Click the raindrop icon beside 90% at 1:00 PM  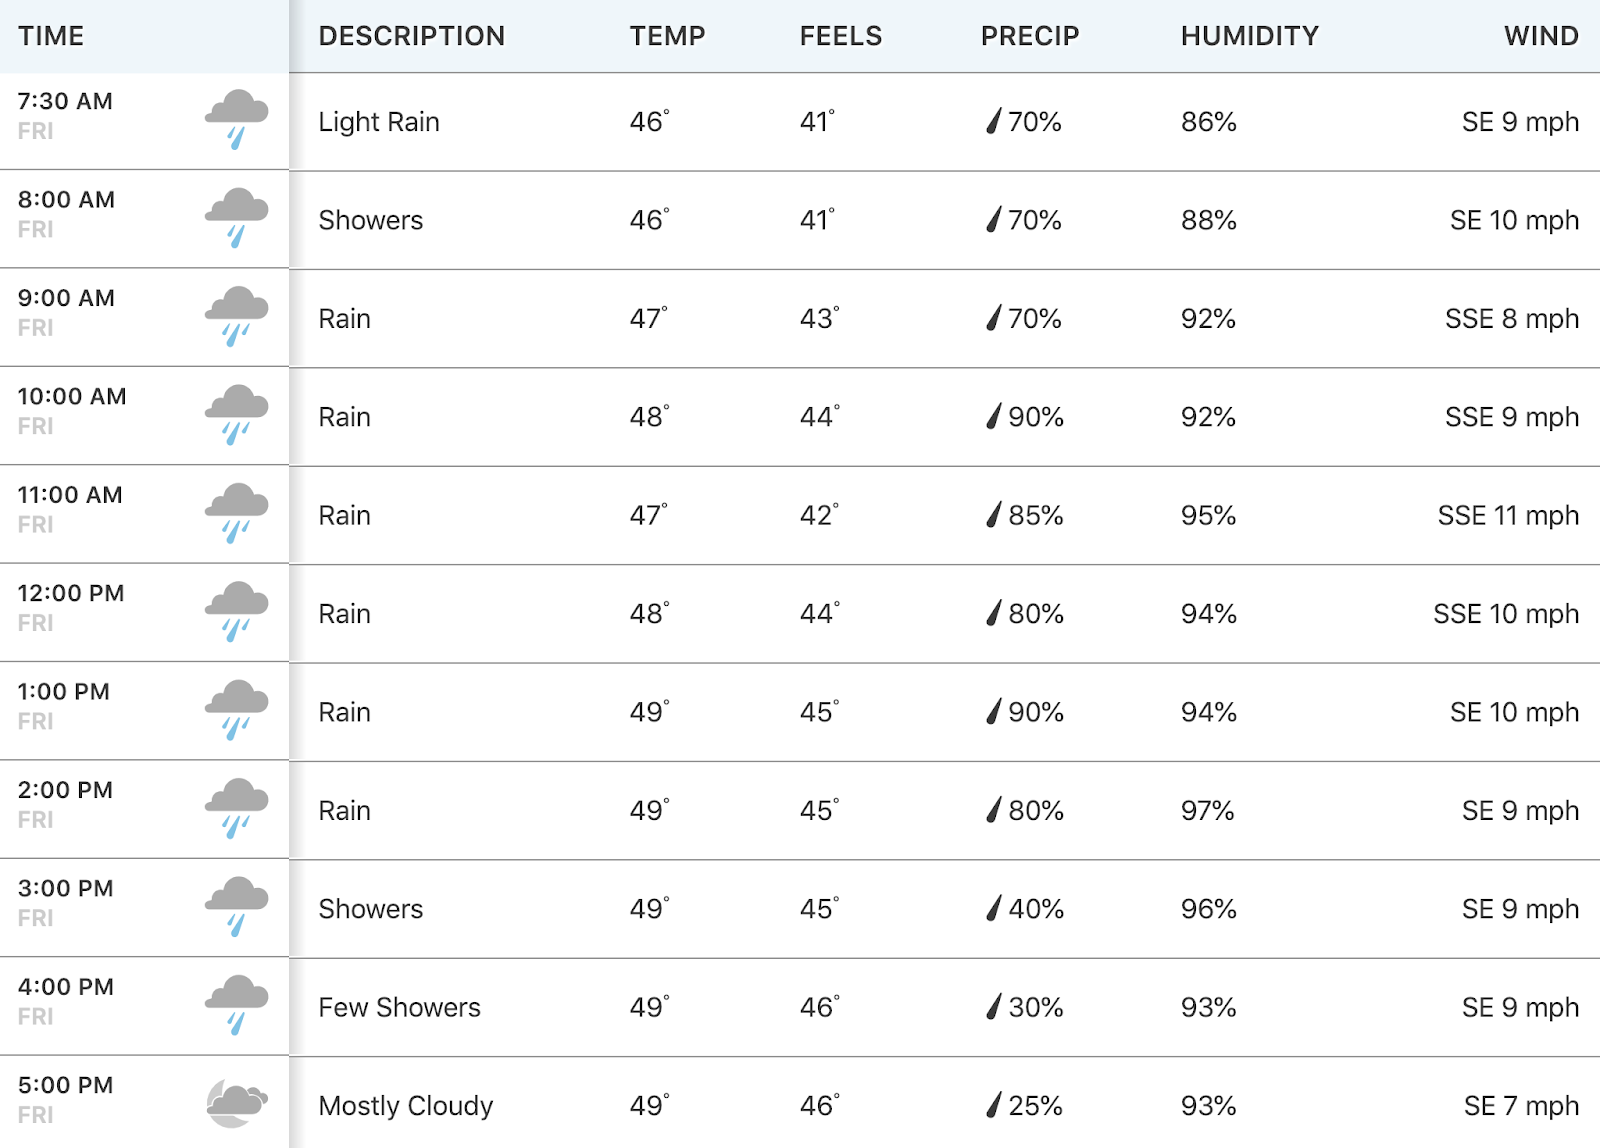point(993,711)
